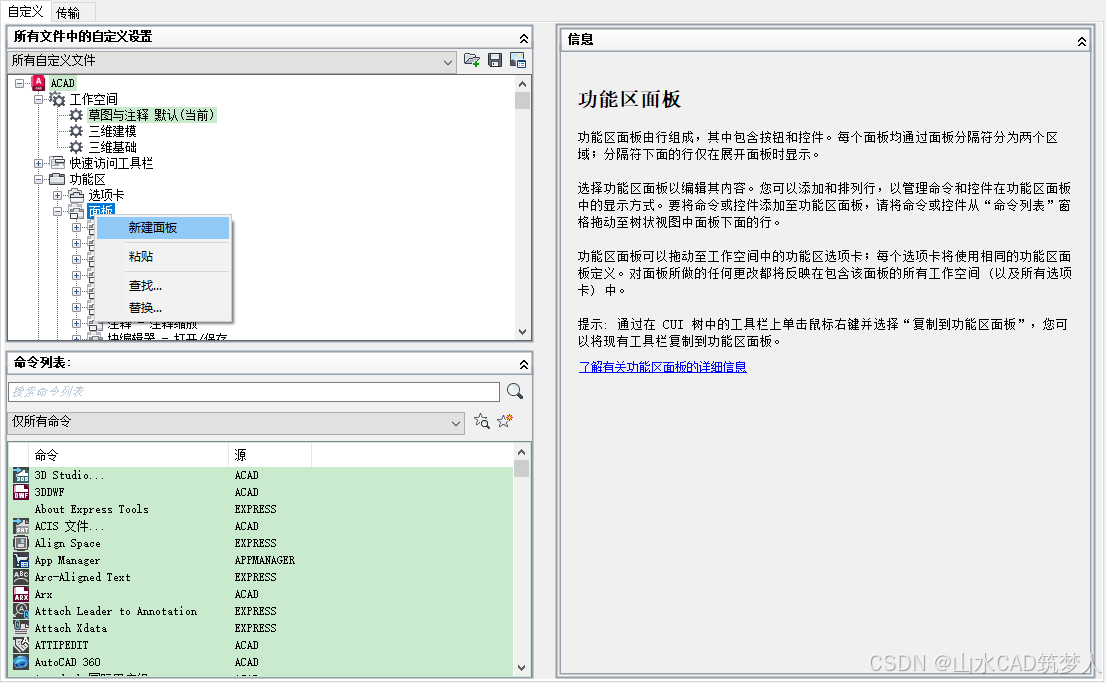The height and width of the screenshot is (683, 1106).
Task: Collapse the ACAD root tree node
Action: point(19,83)
